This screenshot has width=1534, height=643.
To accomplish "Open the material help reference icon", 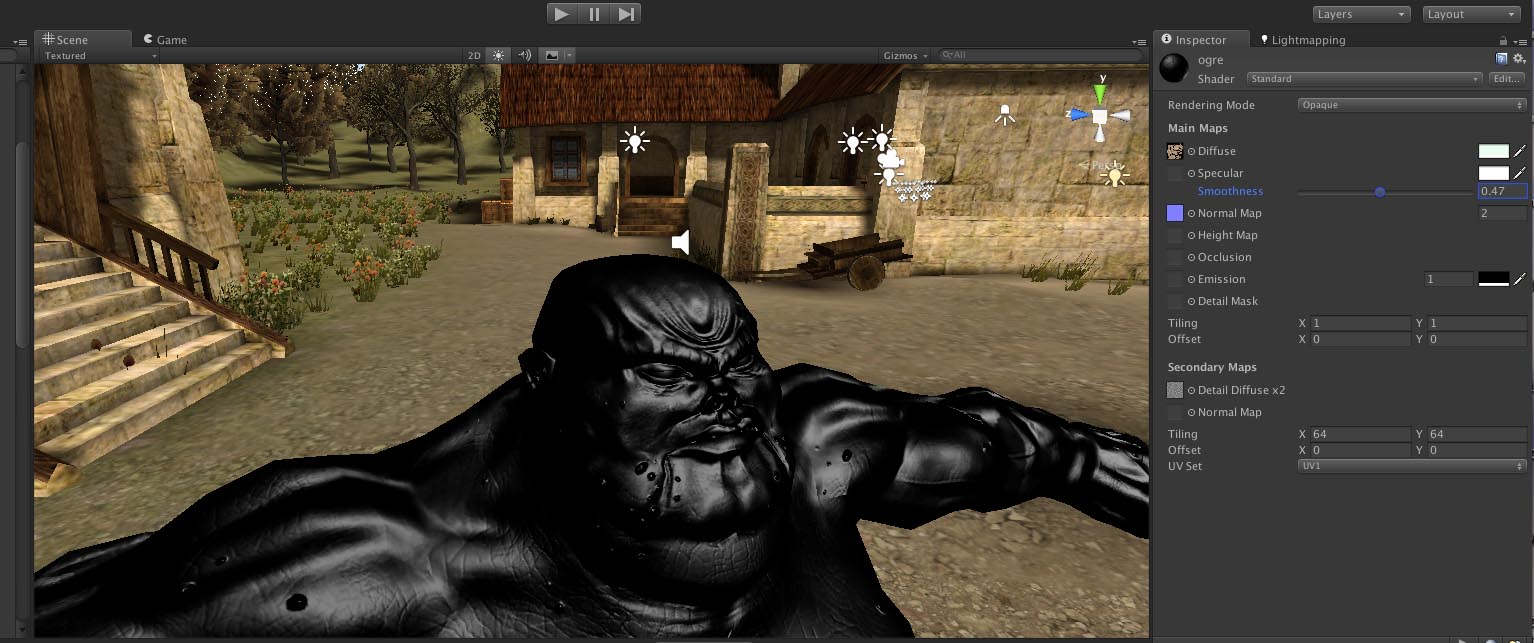I will point(1501,58).
